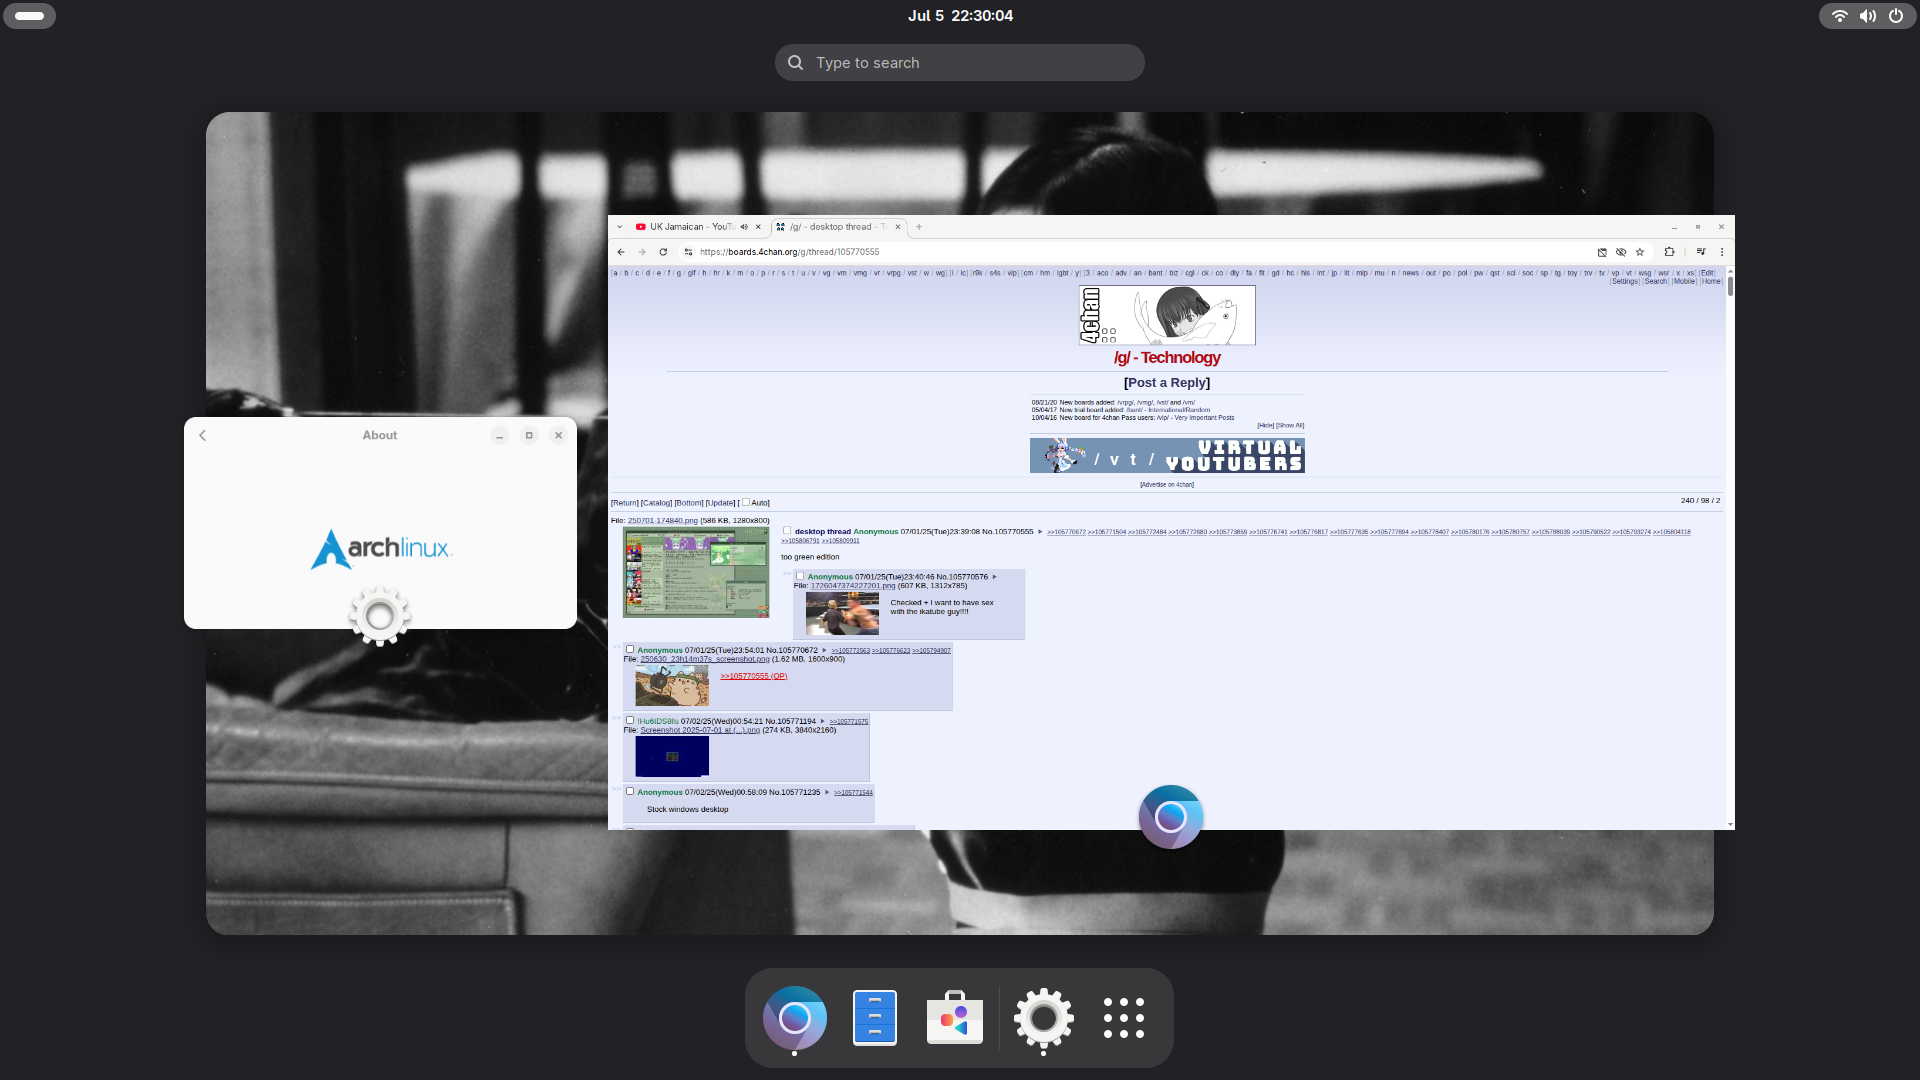Click the Settings gear badge on About window

coord(379,616)
